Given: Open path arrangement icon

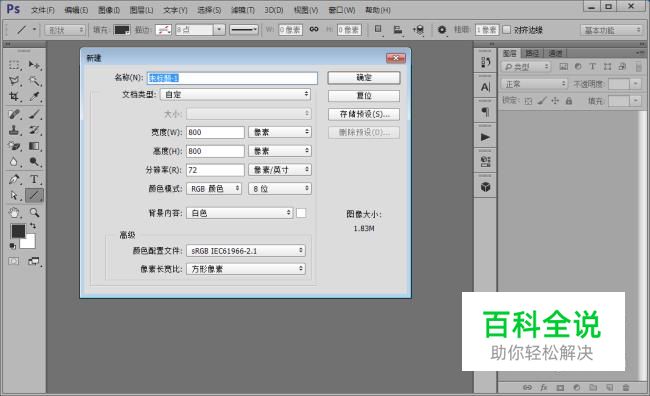Looking at the screenshot, I should tap(418, 29).
